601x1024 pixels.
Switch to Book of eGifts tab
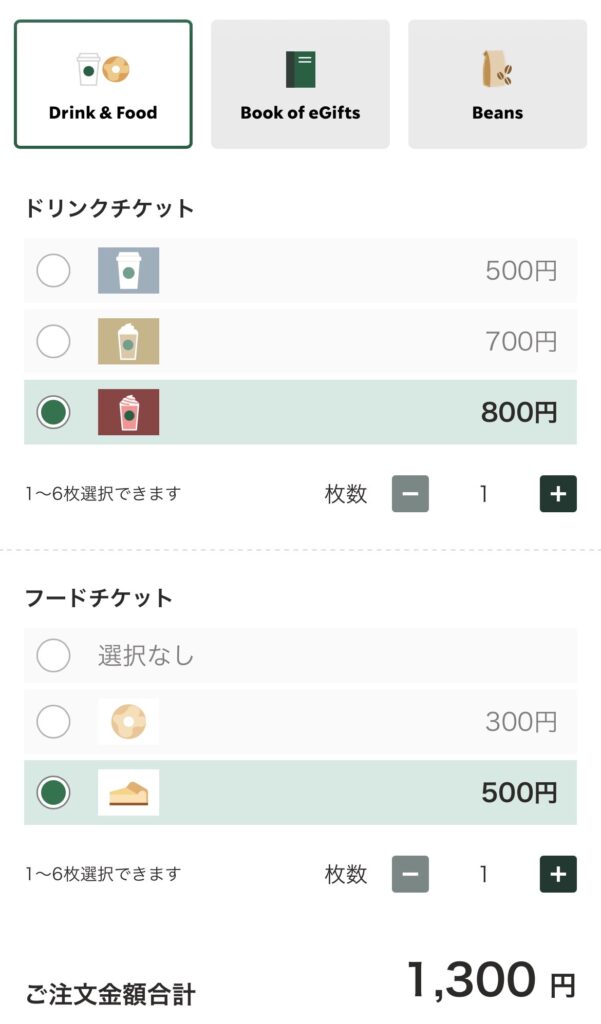[300, 84]
